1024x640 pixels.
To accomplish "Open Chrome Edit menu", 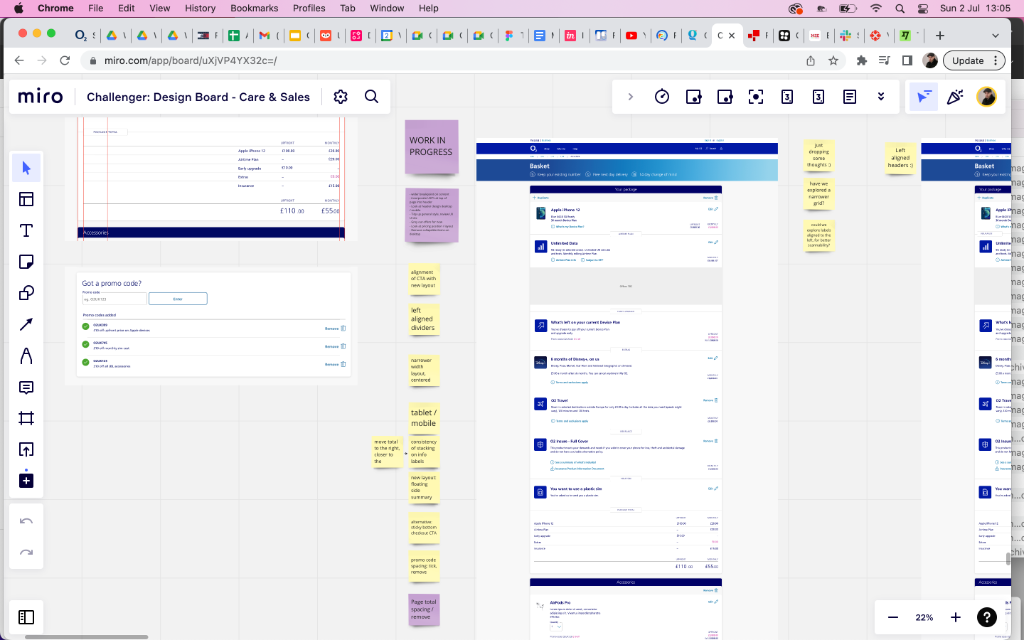I will point(126,8).
